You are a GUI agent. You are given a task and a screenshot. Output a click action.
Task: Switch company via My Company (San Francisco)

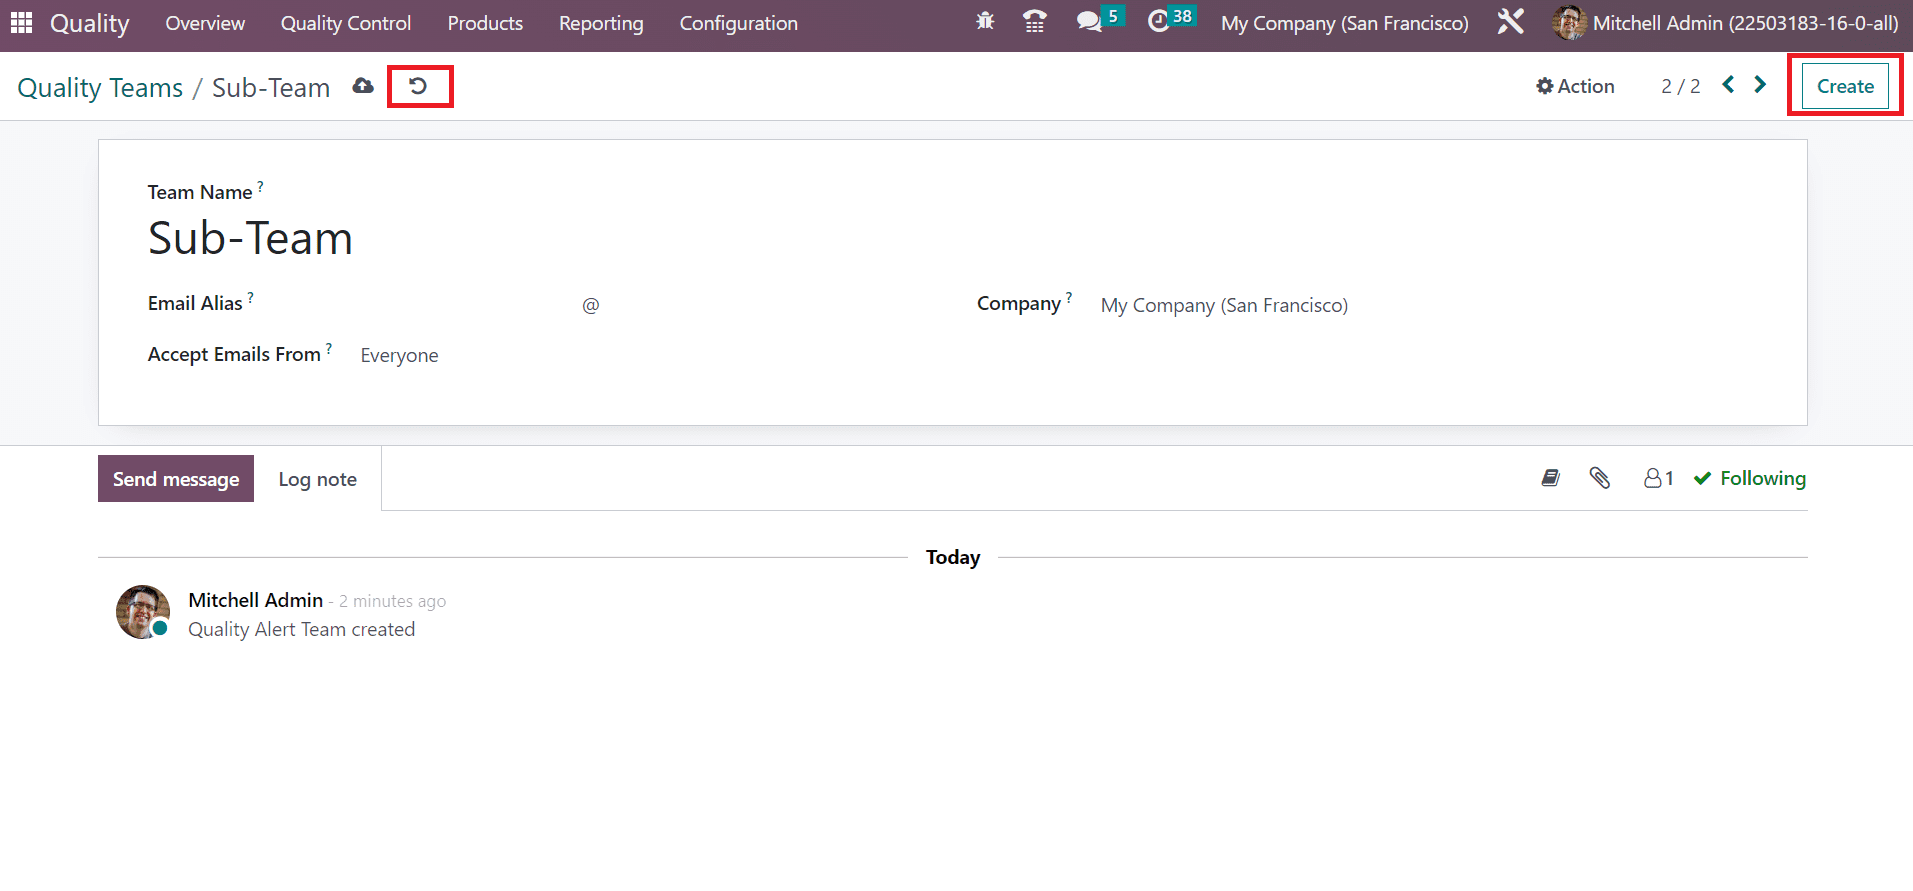click(1345, 23)
